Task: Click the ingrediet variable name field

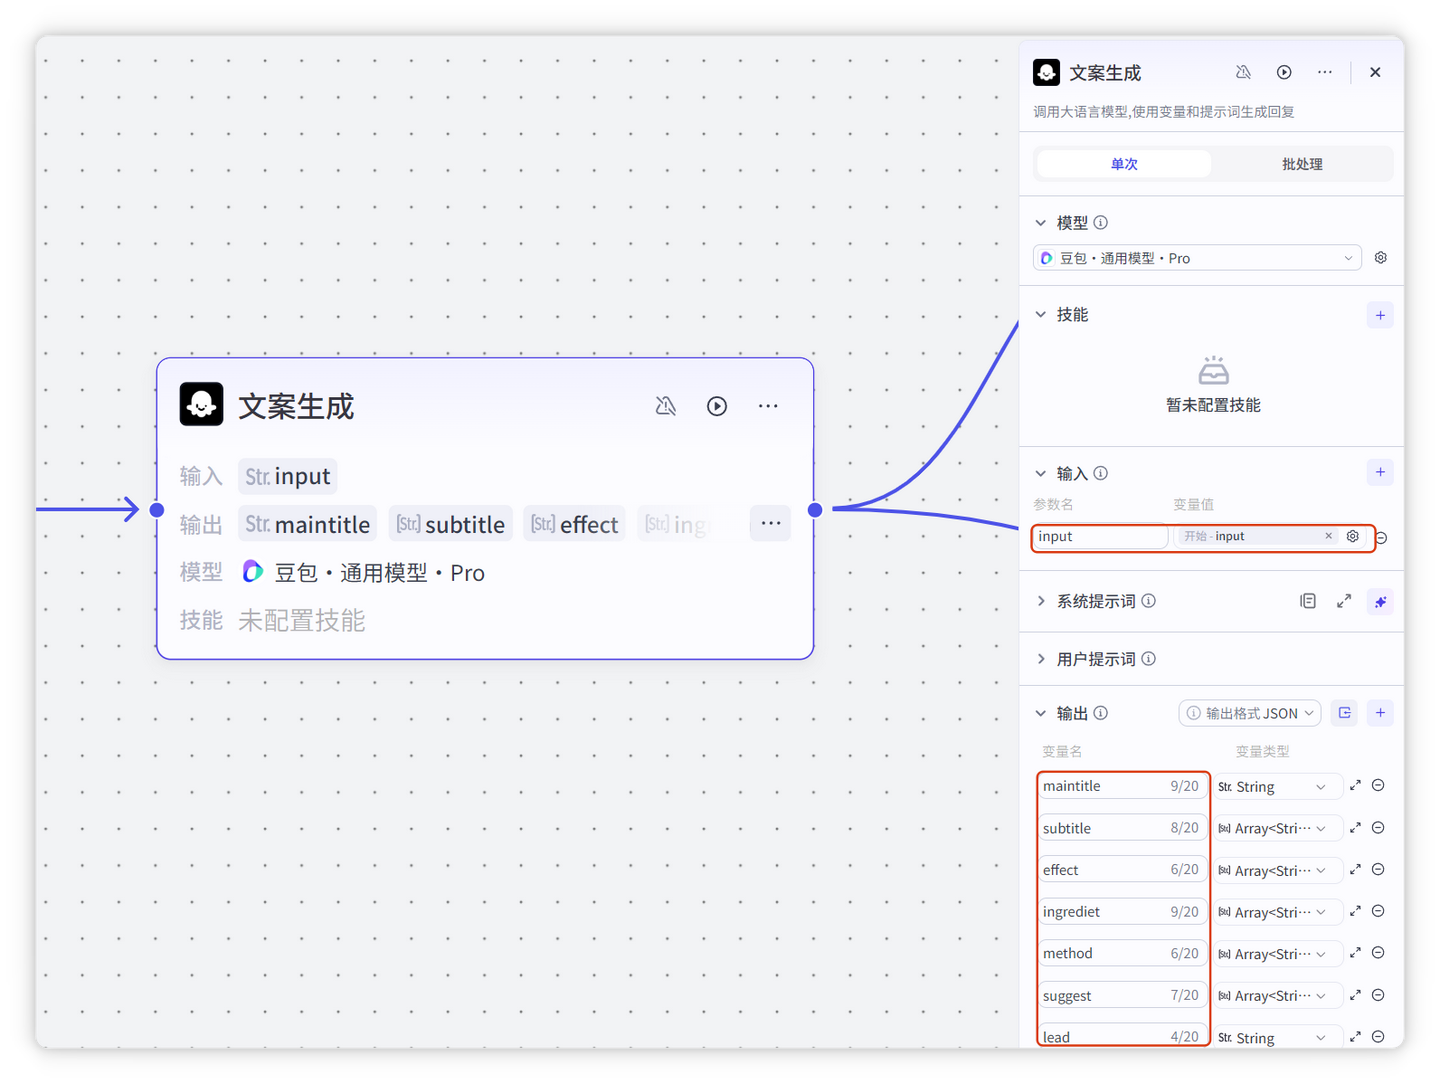Action: (x=1100, y=912)
